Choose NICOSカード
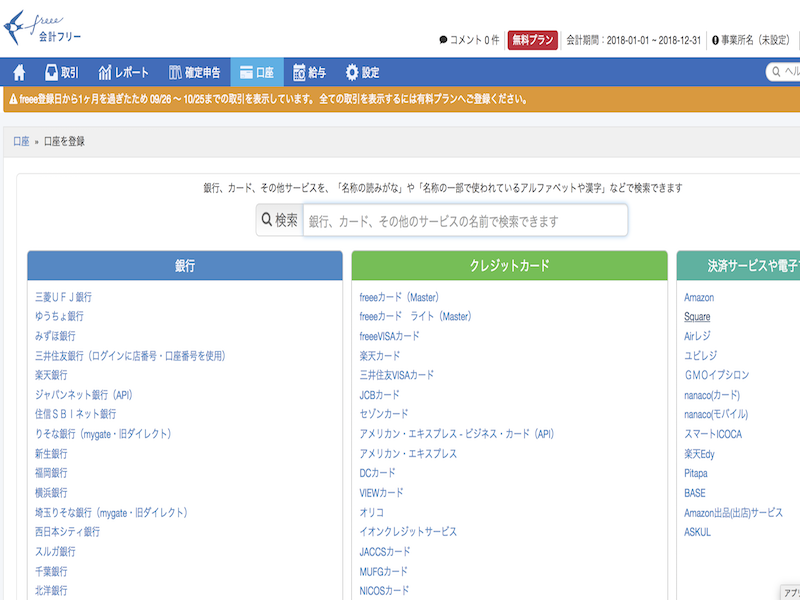 [384, 590]
